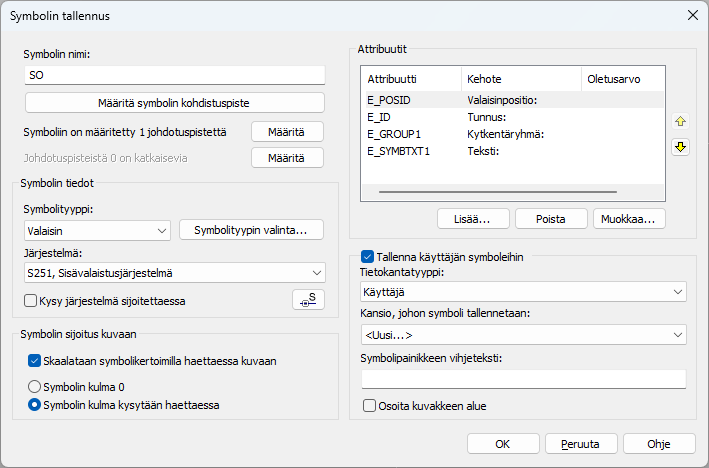The image size is (709, 468).
Task: Expand the Järjestelmä dropdown list
Action: [x=174, y=272]
